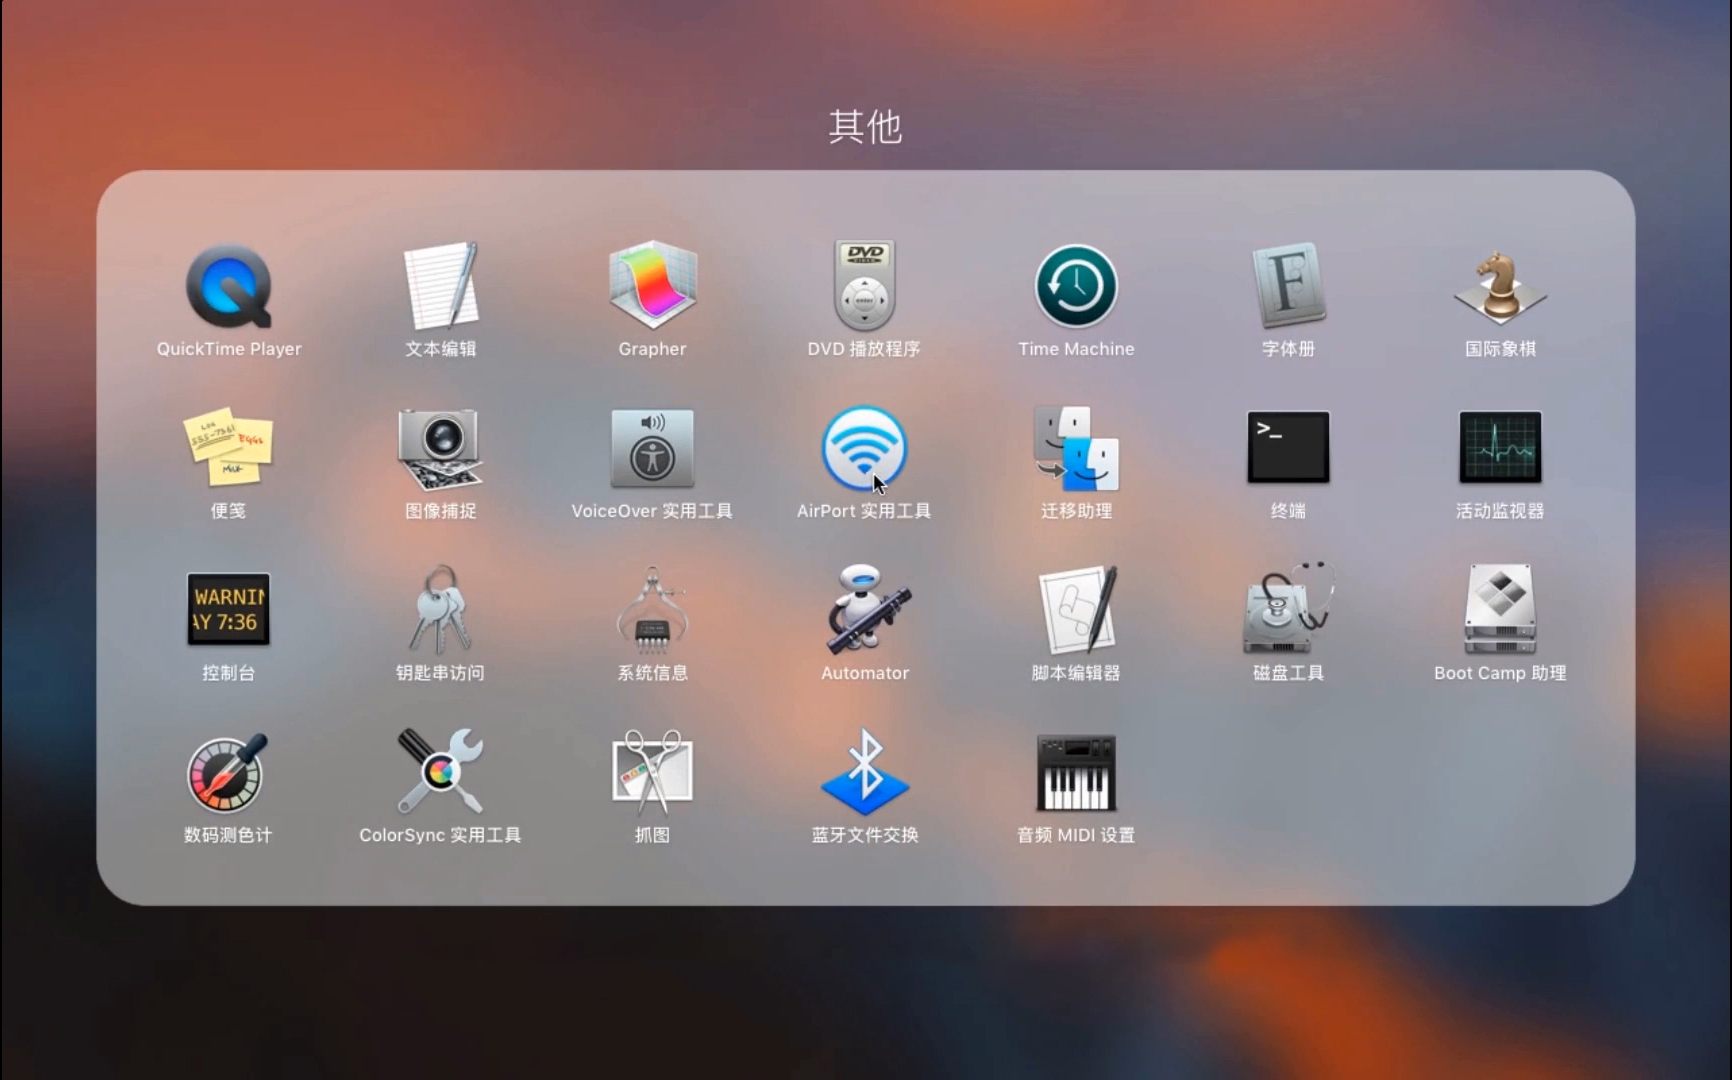Launch 活动监视器 Activity Monitor

click(1500, 449)
